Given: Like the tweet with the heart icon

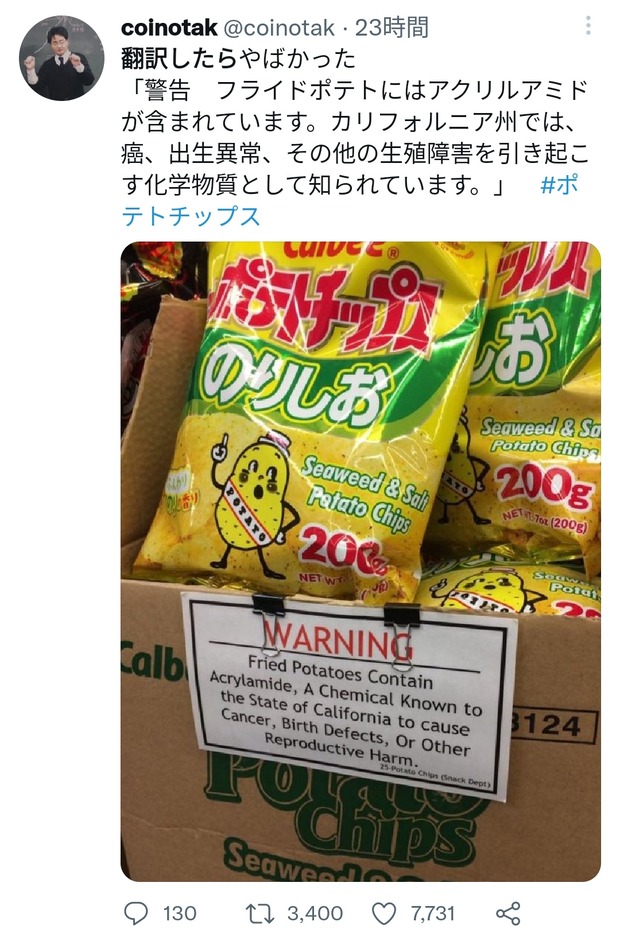Looking at the screenshot, I should click(x=384, y=913).
